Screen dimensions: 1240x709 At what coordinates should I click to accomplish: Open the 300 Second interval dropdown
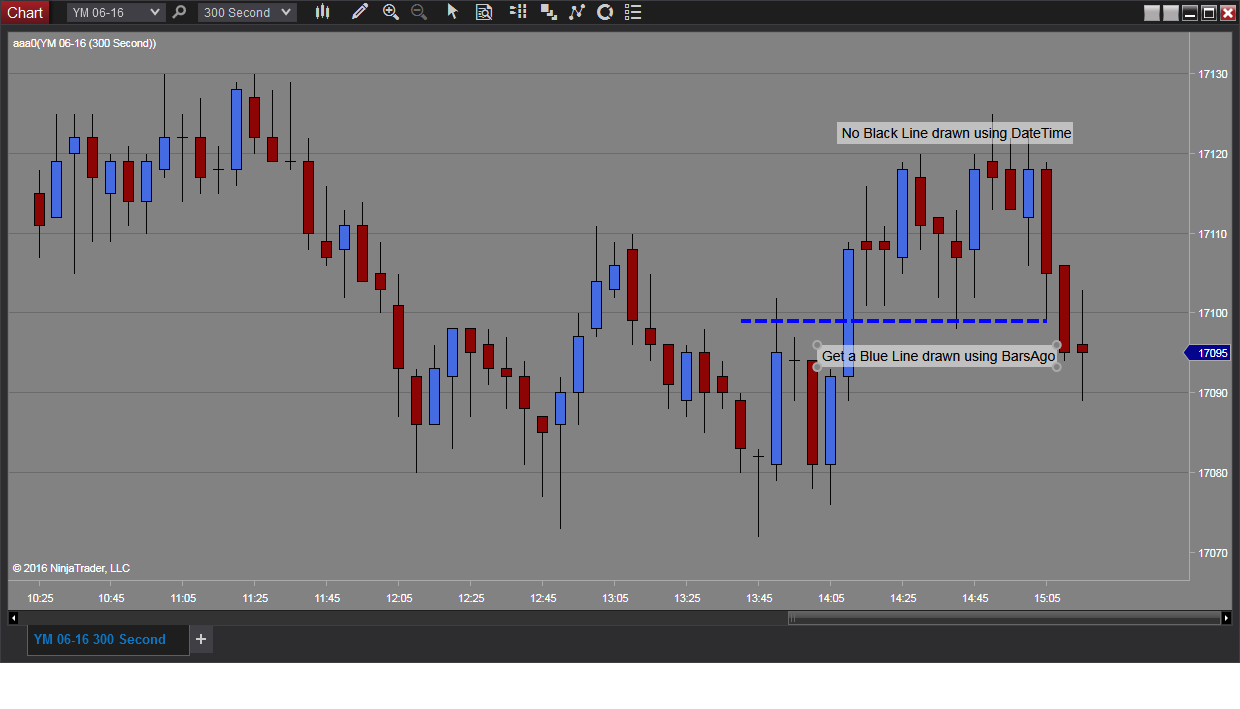(247, 12)
